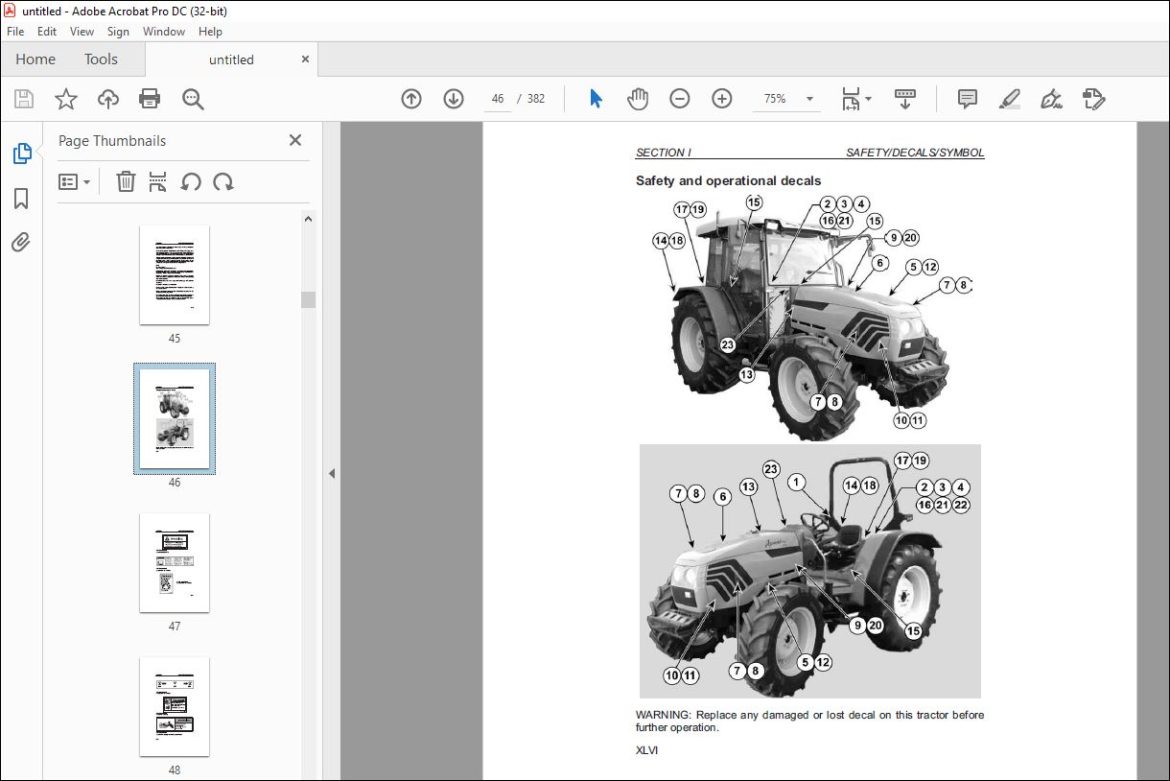The image size is (1170, 781).
Task: Share the file to Adobe cloud
Action: click(x=108, y=98)
